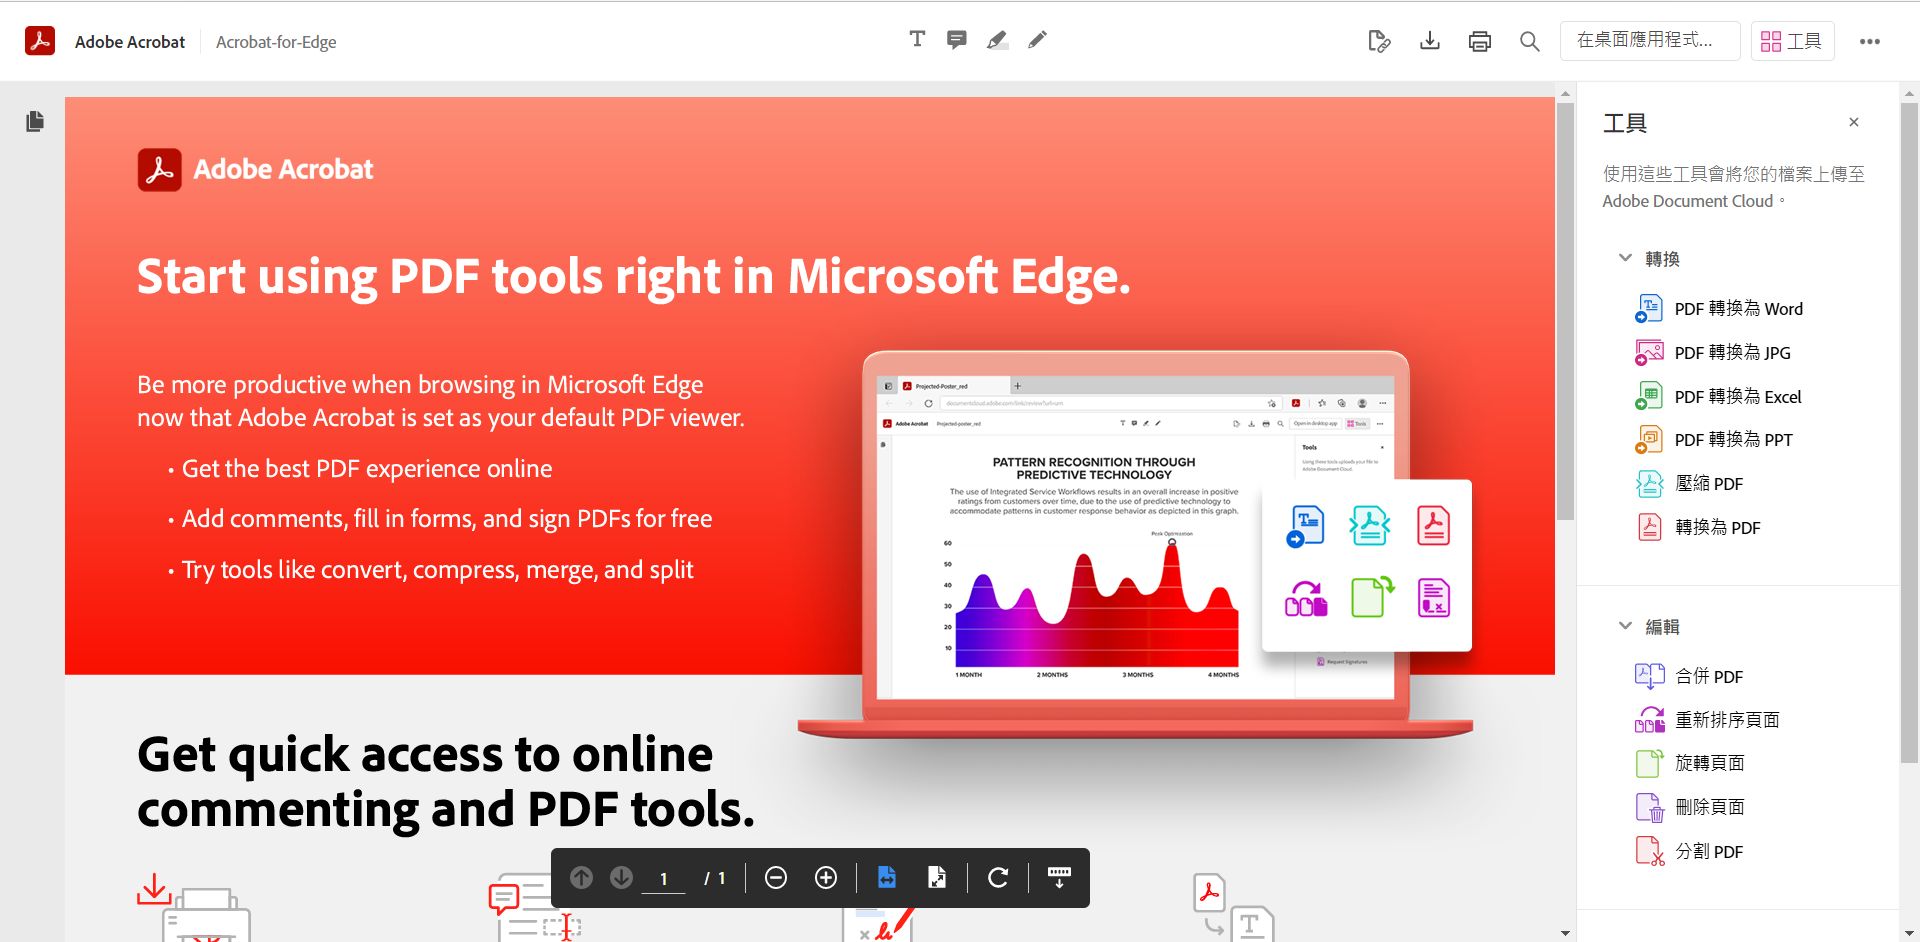The height and width of the screenshot is (942, 1920).
Task: Select the Add Comment tool
Action: pos(957,40)
